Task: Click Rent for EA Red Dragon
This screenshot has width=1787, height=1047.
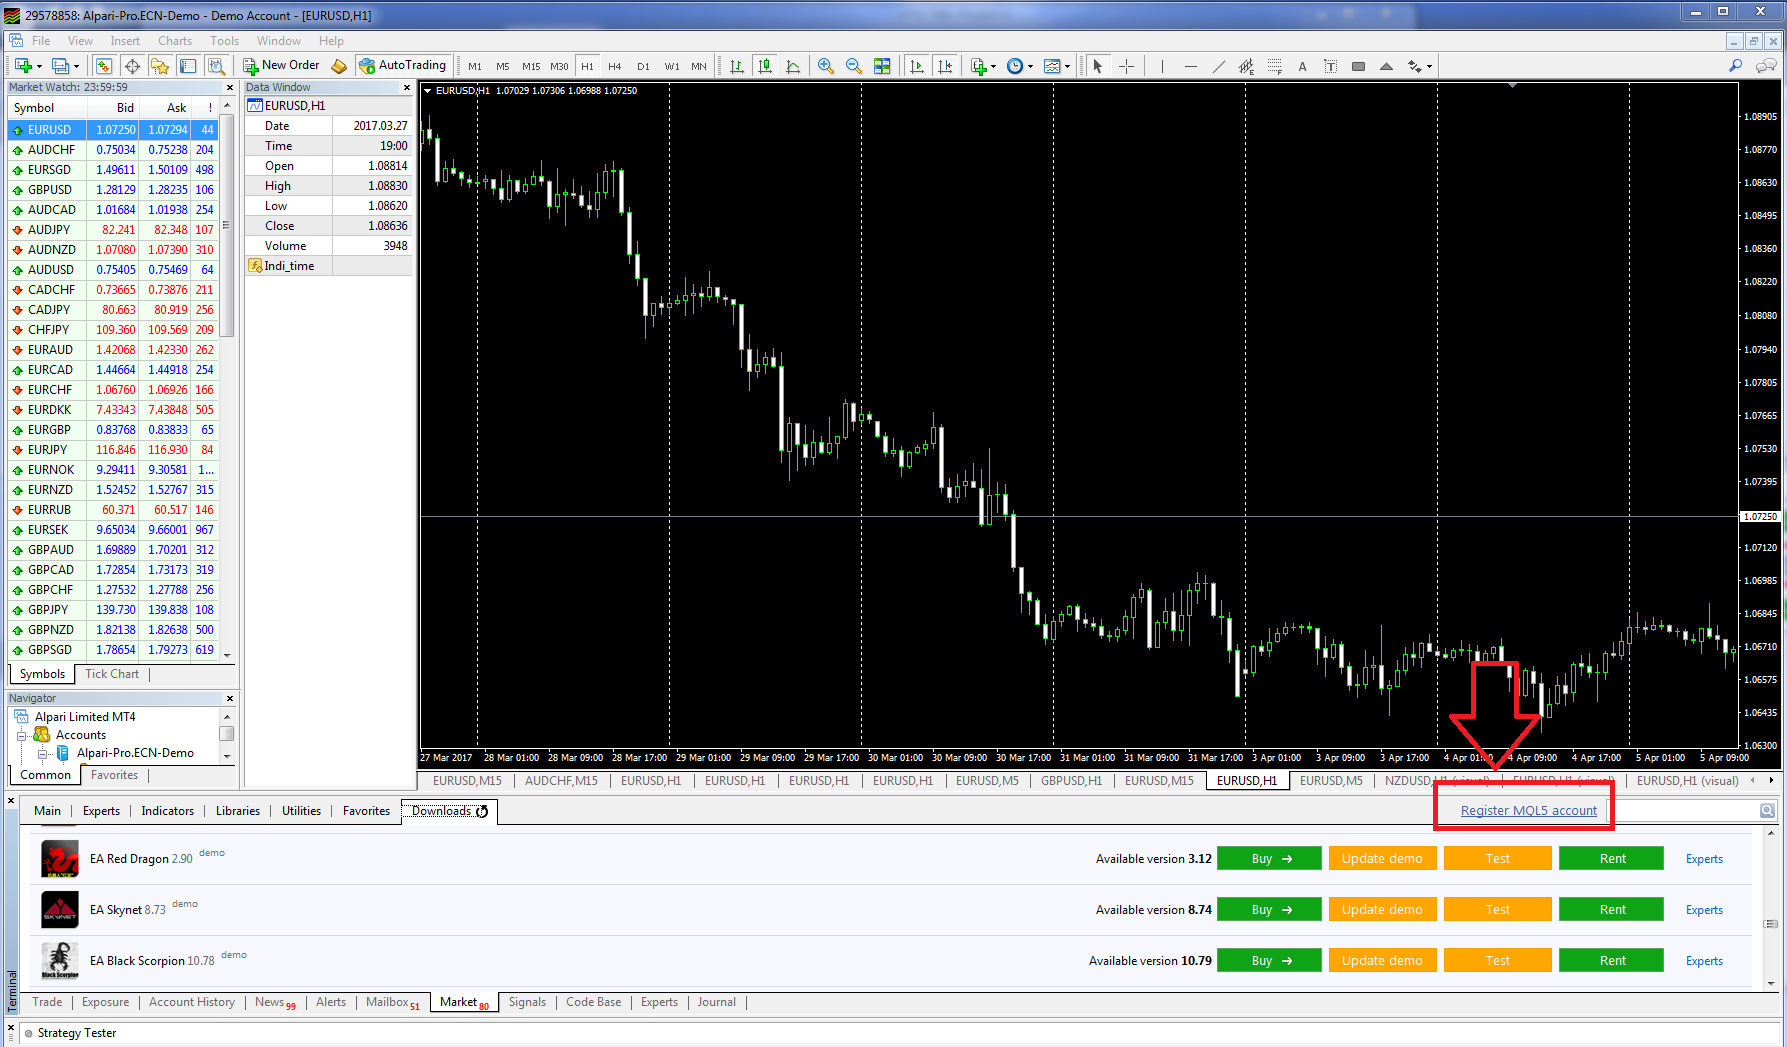Action: click(x=1612, y=859)
